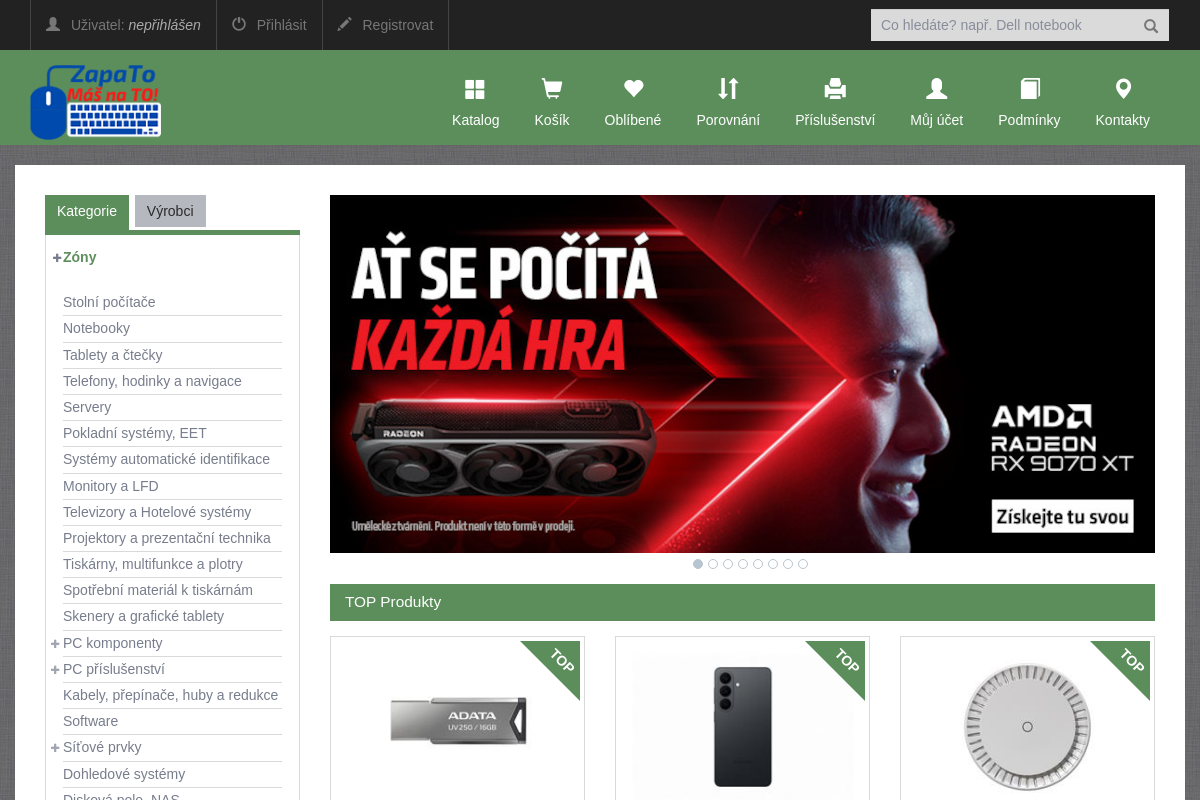Select the first carousel slide dot

(698, 564)
